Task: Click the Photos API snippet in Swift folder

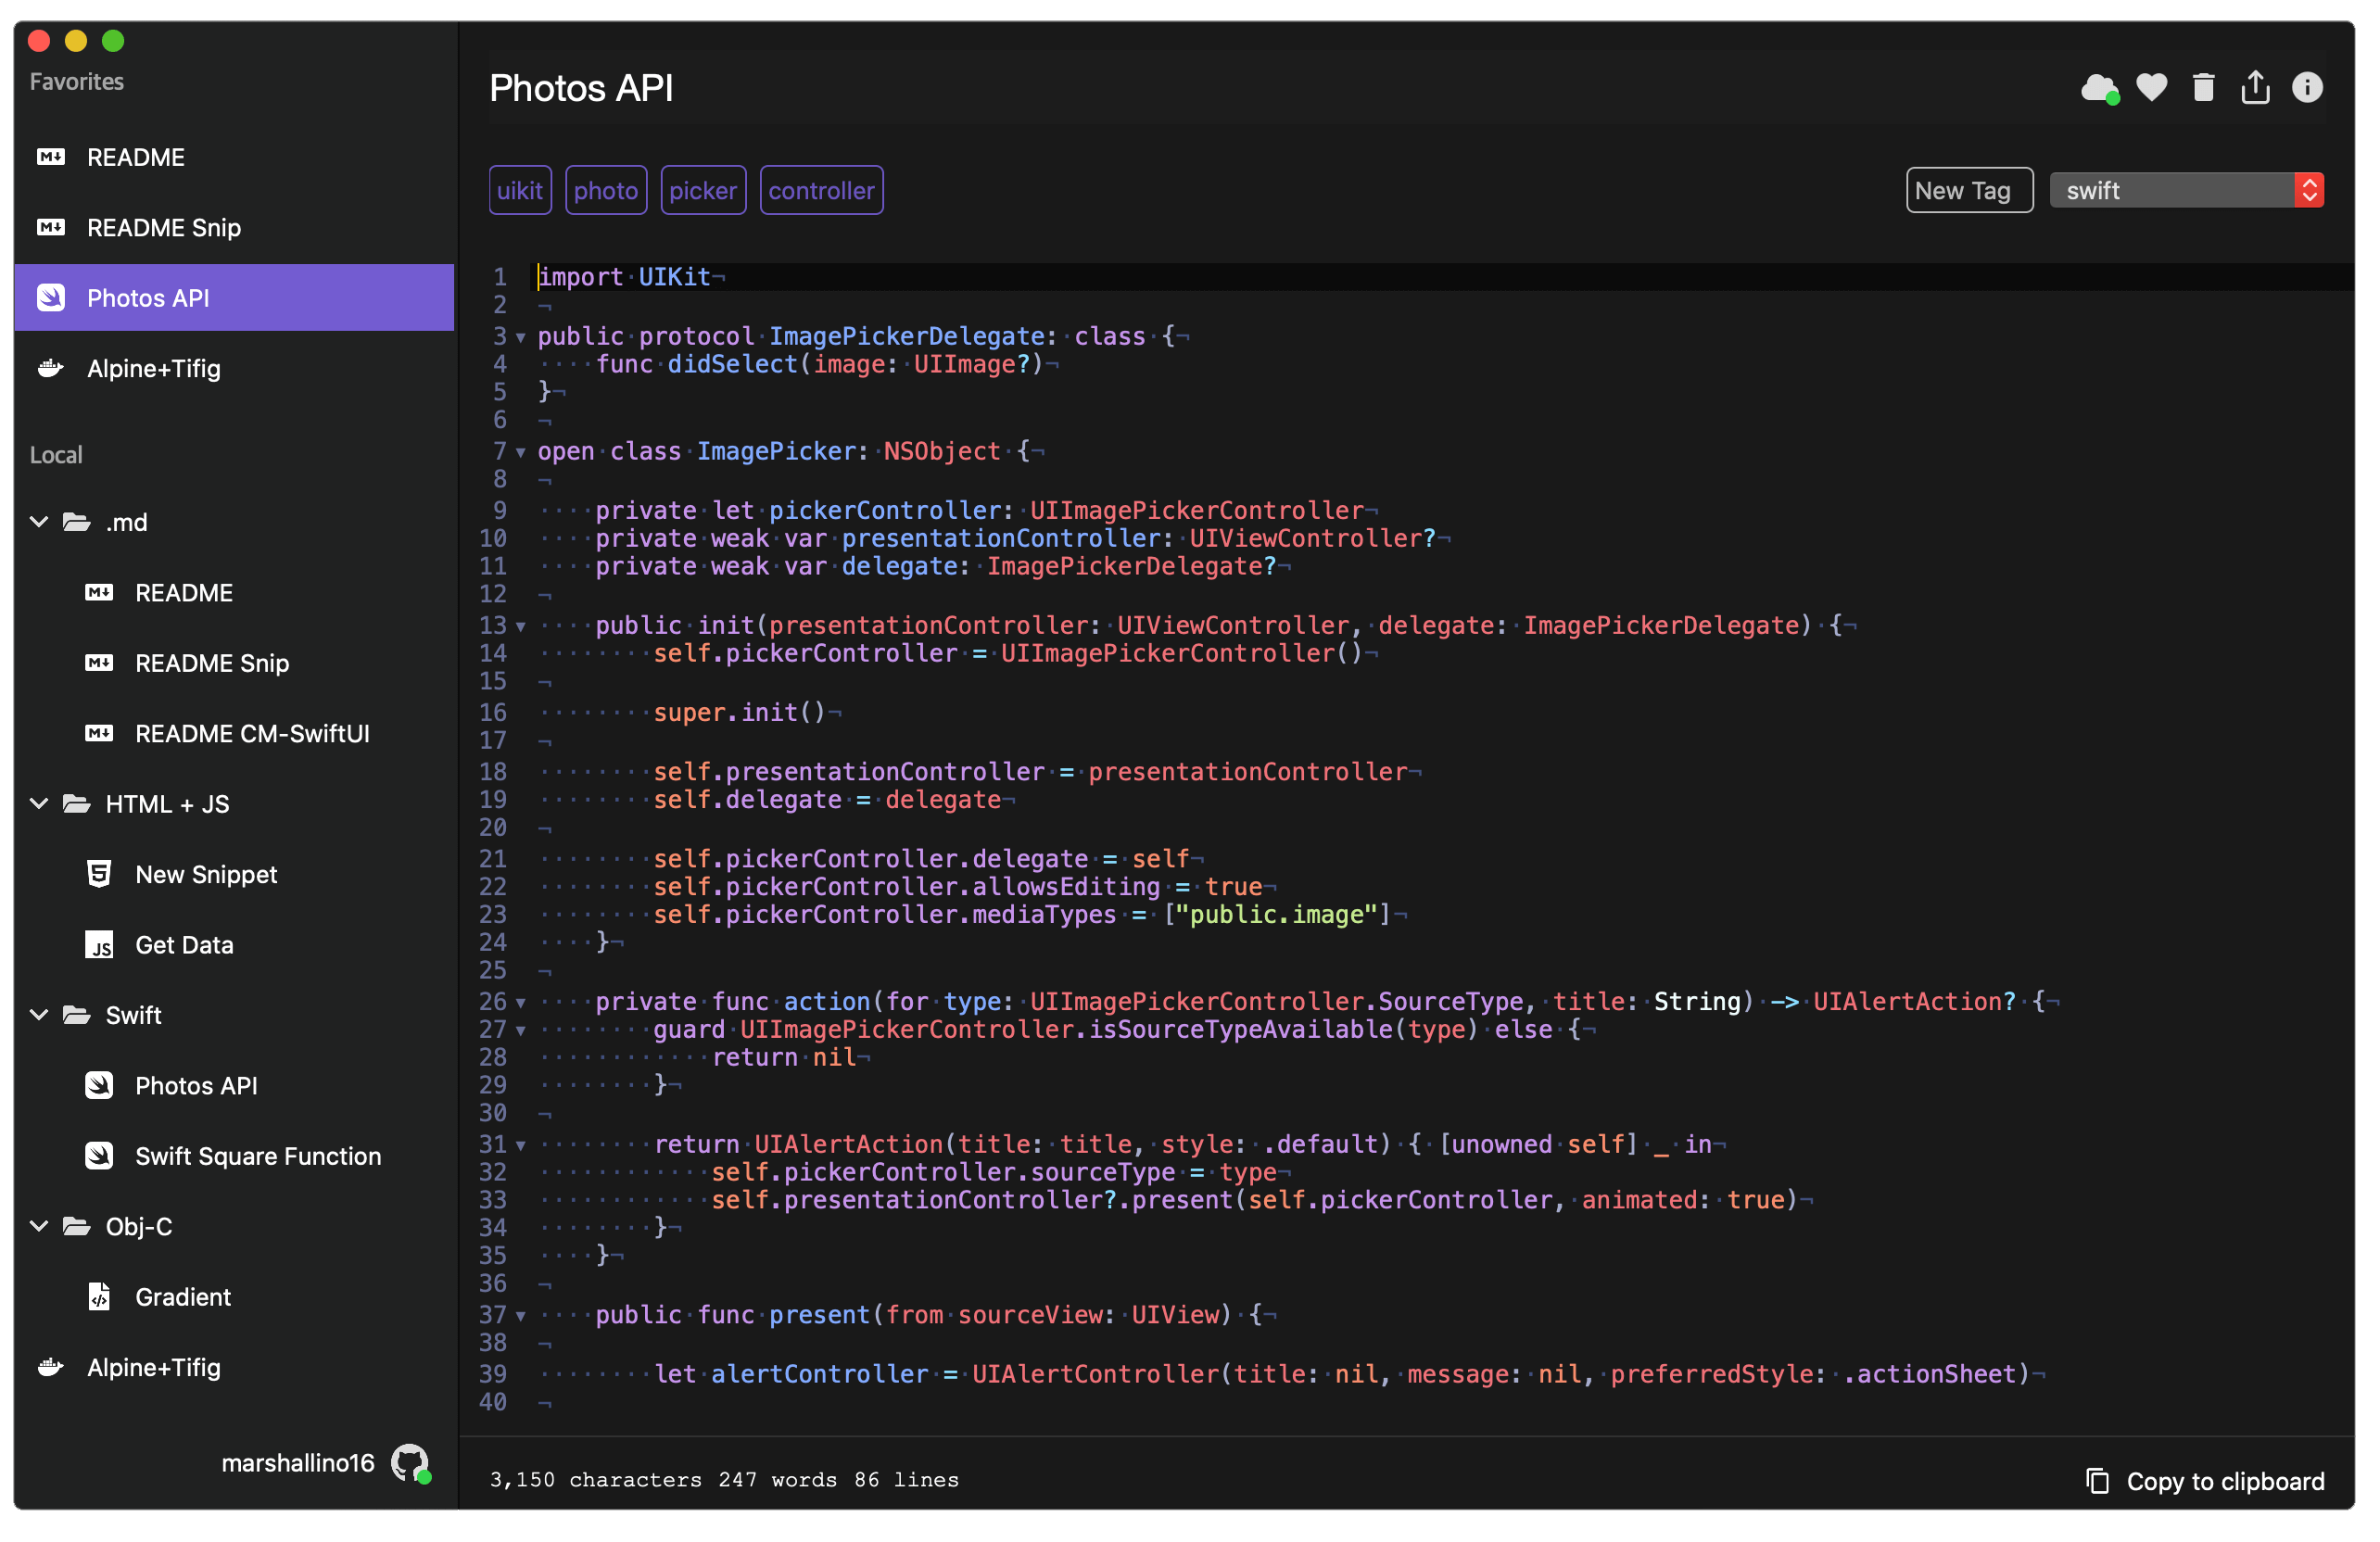Action: coord(196,1086)
